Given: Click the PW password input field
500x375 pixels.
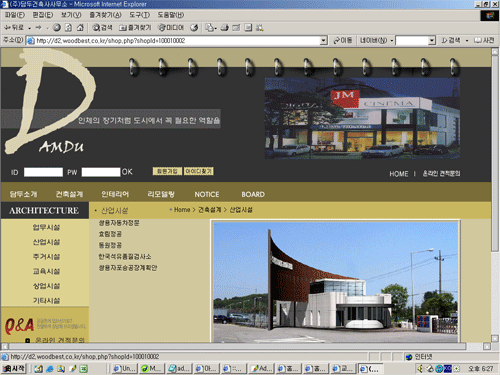Looking at the screenshot, I should pyautogui.click(x=101, y=172).
